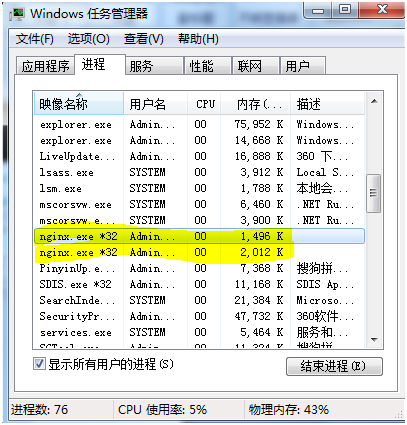Select mscorsvw.exe row with 6,460 K
The image size is (407, 425).
[199, 204]
